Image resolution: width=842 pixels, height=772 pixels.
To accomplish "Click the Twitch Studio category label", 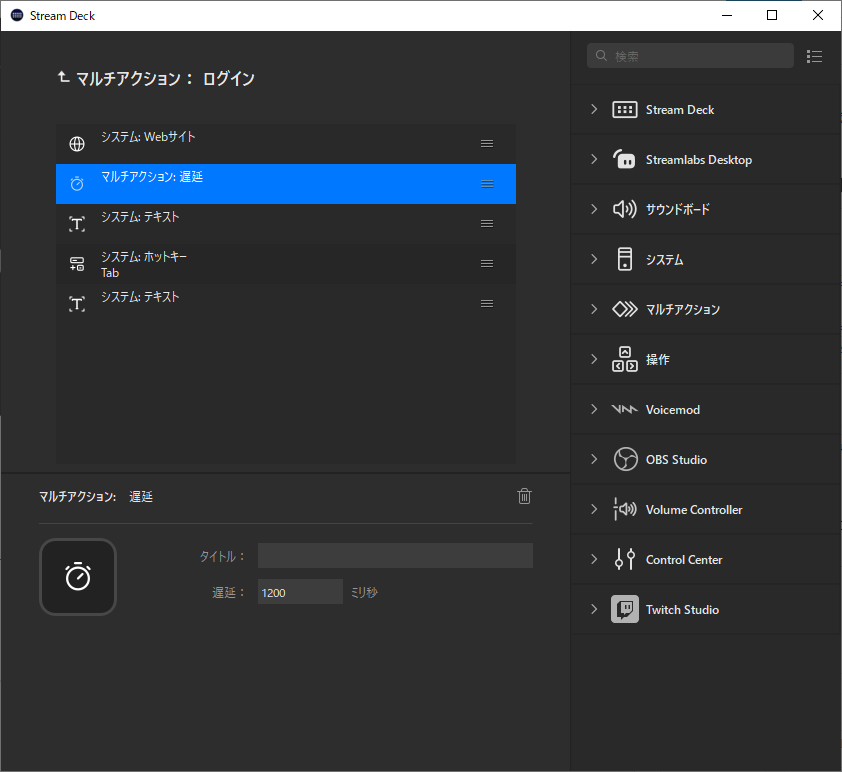I will [x=682, y=609].
